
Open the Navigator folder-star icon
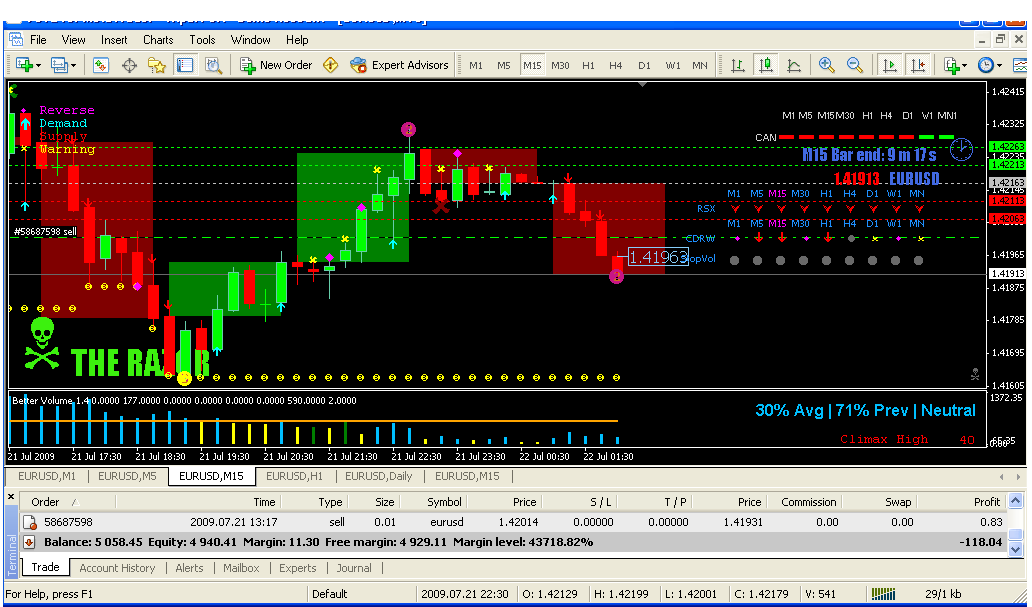(x=157, y=65)
